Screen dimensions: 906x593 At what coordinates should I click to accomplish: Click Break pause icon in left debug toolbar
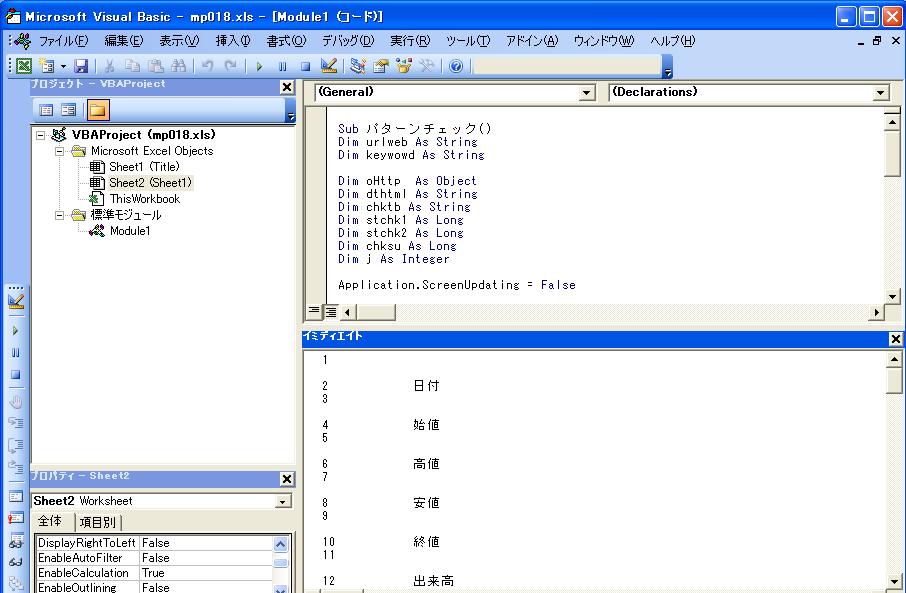click(x=16, y=353)
